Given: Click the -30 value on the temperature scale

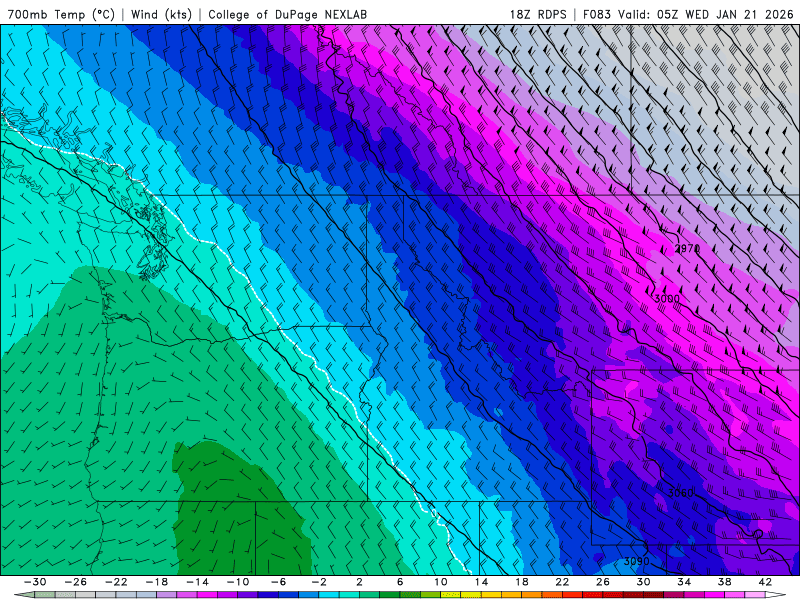Looking at the screenshot, I should 35,582.
